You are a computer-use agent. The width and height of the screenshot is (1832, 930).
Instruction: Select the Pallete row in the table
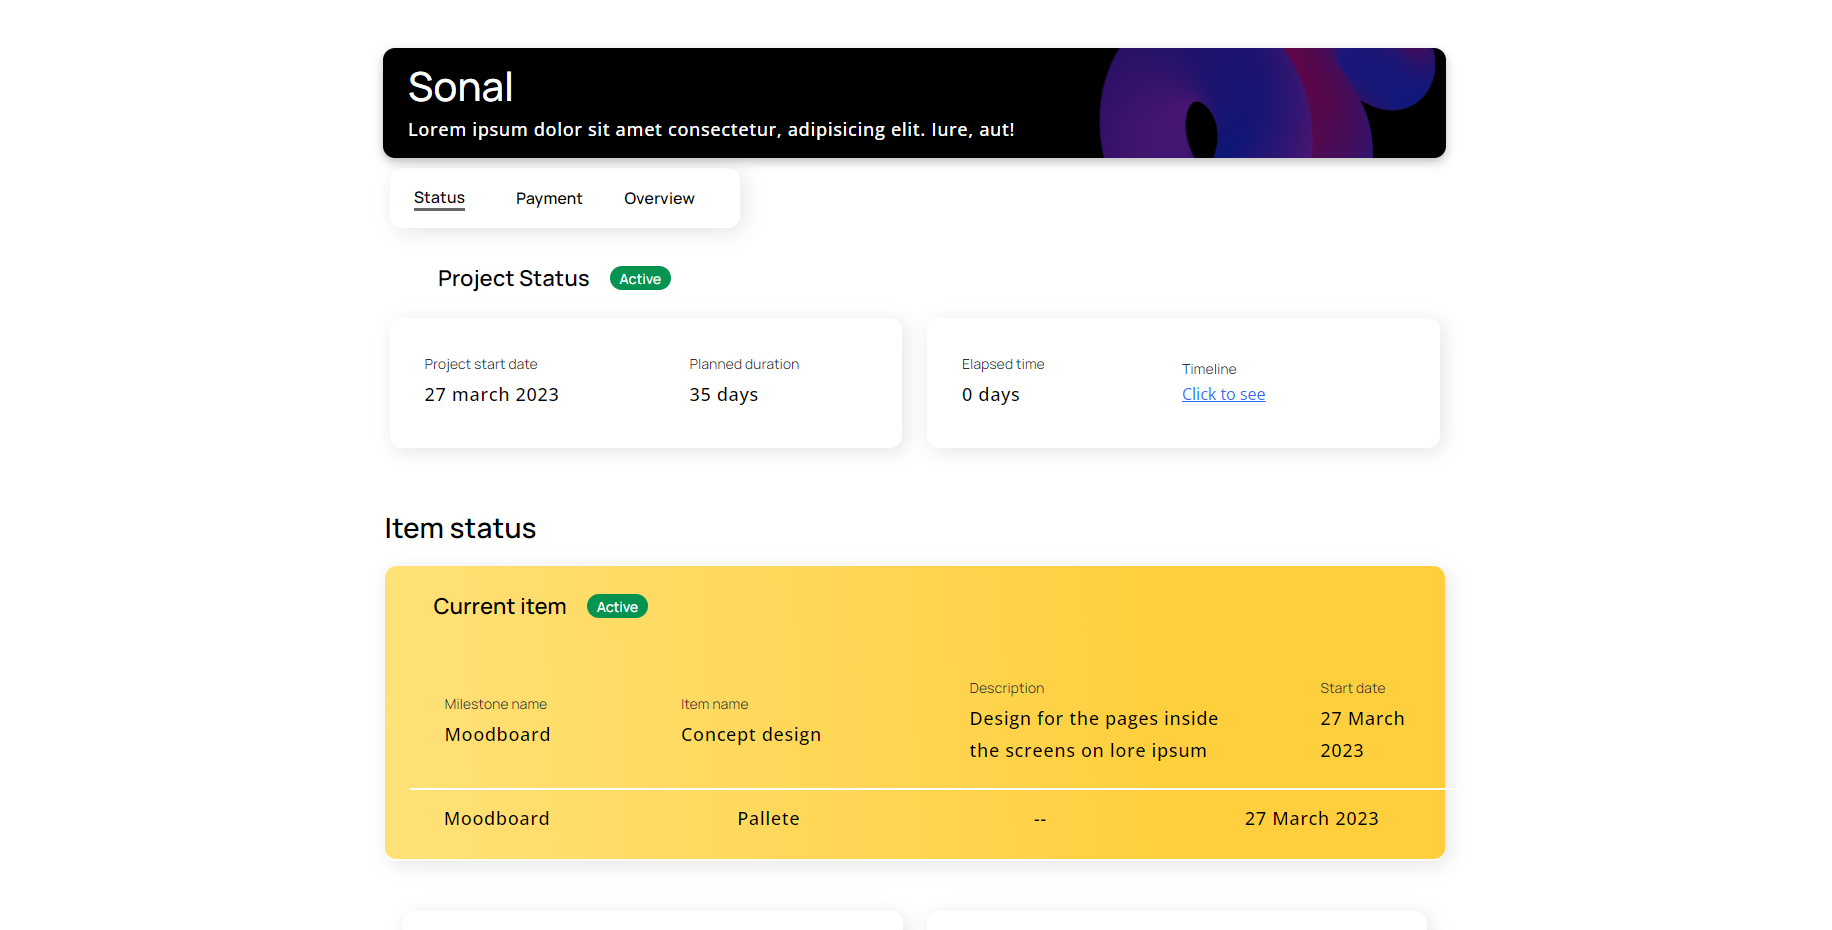[x=768, y=818]
